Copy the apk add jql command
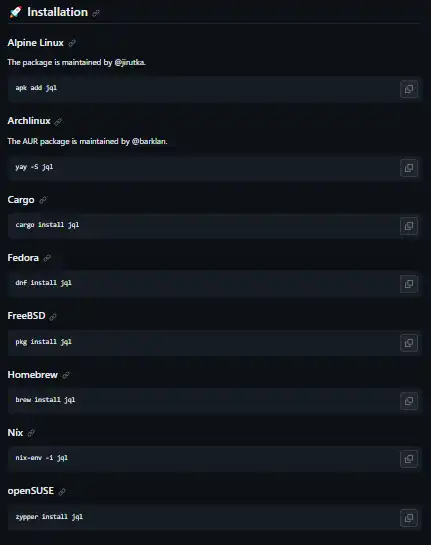This screenshot has width=431, height=545. 409,89
